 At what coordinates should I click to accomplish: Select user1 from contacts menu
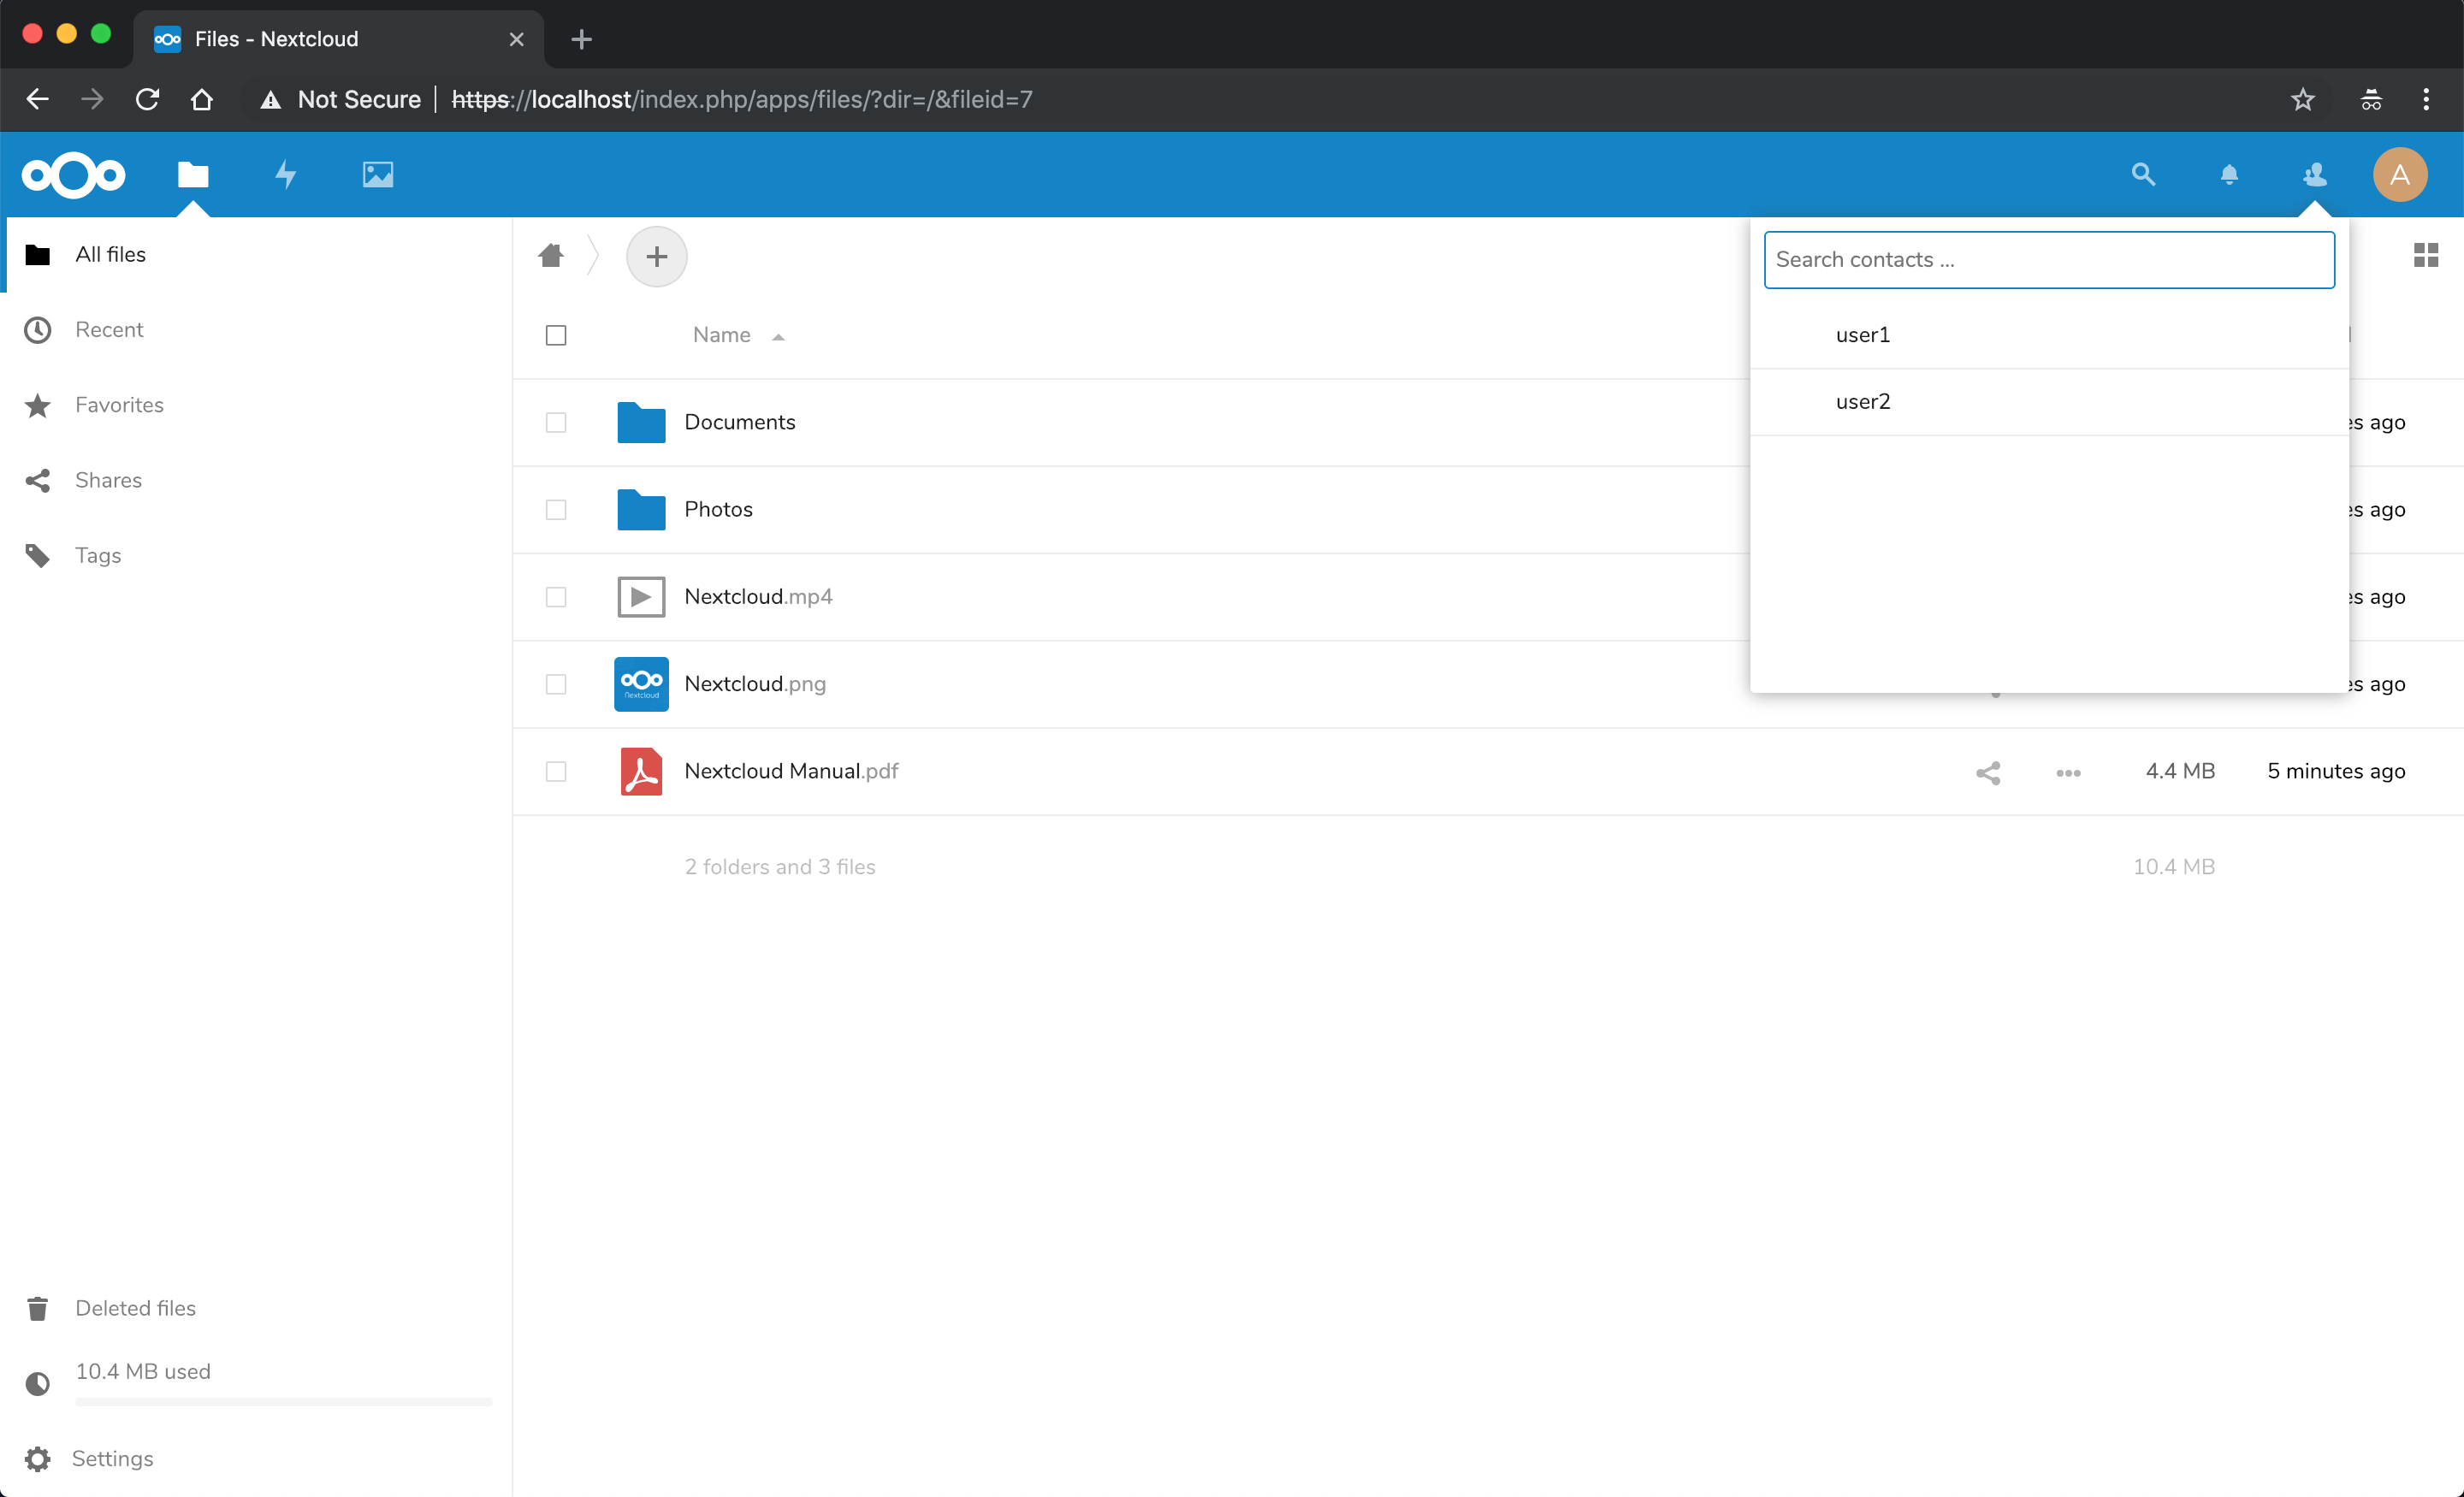1862,335
